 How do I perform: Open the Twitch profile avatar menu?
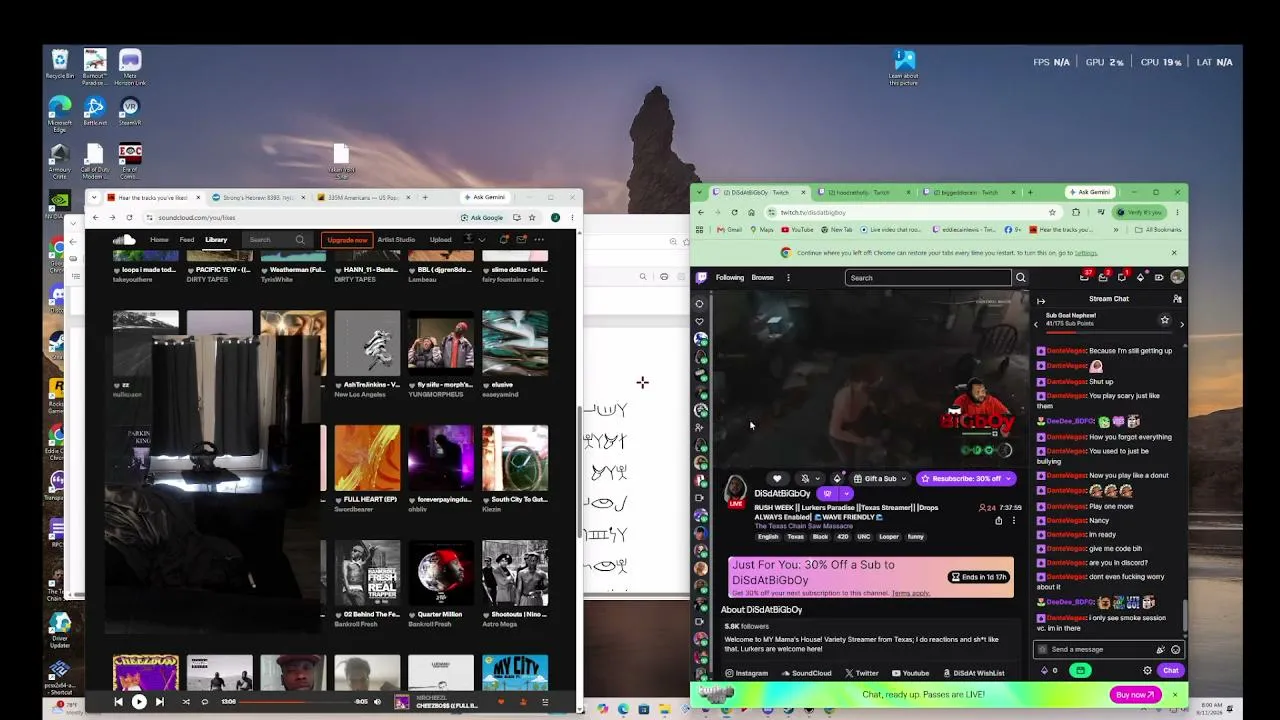pos(1177,277)
